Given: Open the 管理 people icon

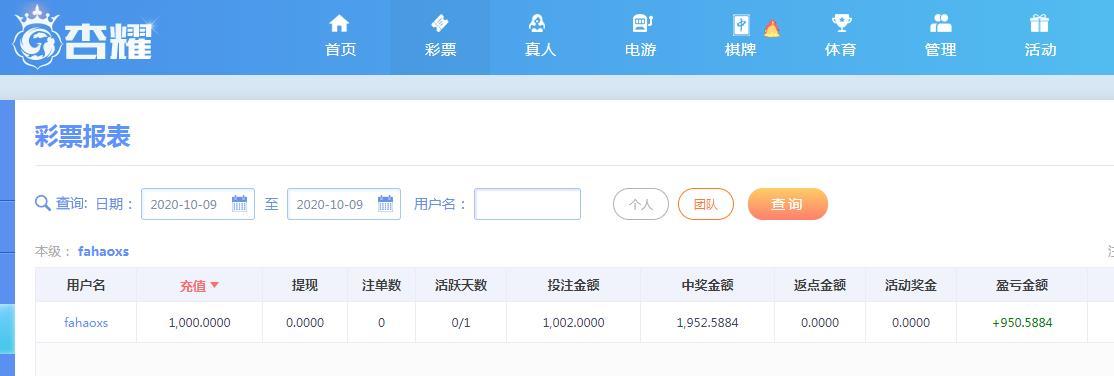Looking at the screenshot, I should 941,24.
